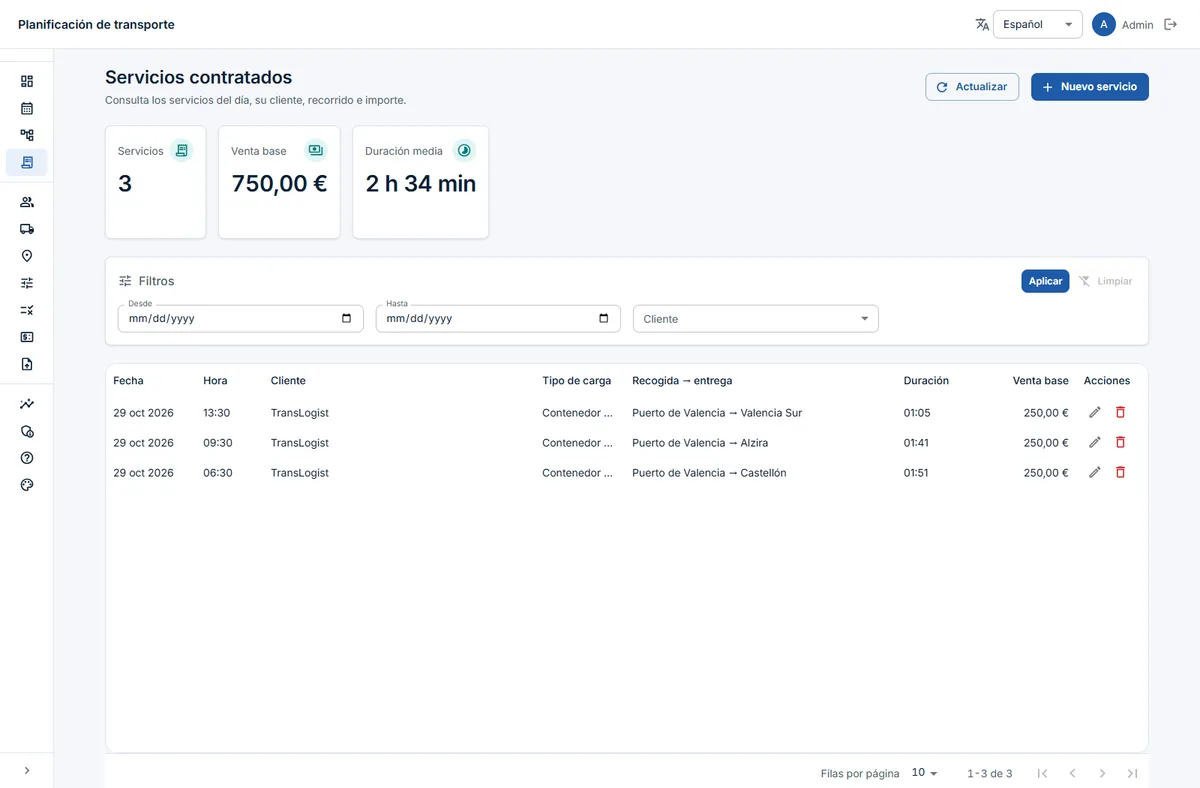Open the hierarchy tree icon in sidebar
1200x788 pixels.
click(27, 135)
